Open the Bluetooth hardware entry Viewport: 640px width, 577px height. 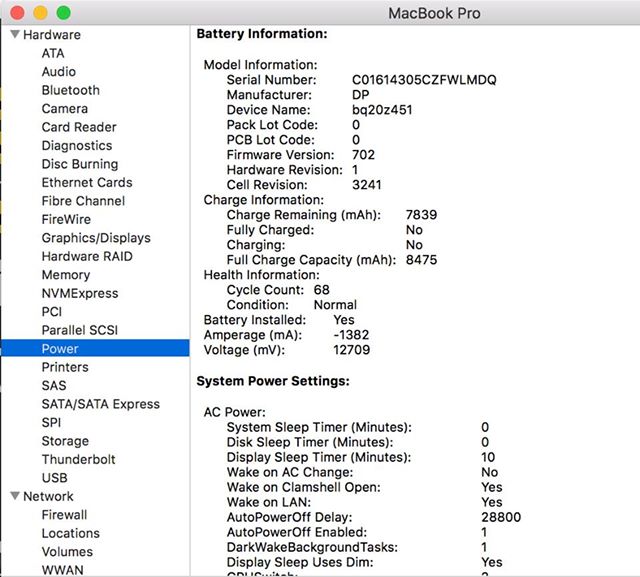click(71, 90)
